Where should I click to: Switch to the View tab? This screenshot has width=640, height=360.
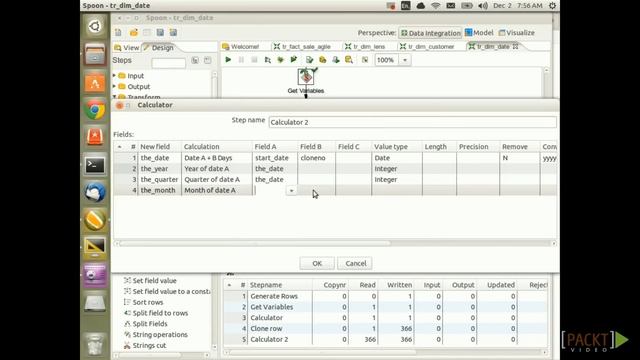127,48
